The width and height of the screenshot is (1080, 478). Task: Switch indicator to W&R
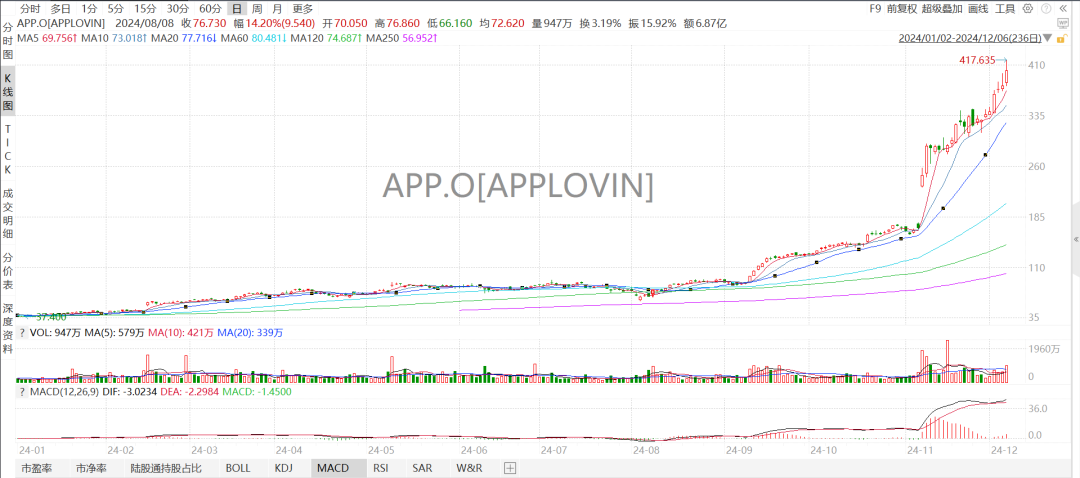tap(469, 468)
